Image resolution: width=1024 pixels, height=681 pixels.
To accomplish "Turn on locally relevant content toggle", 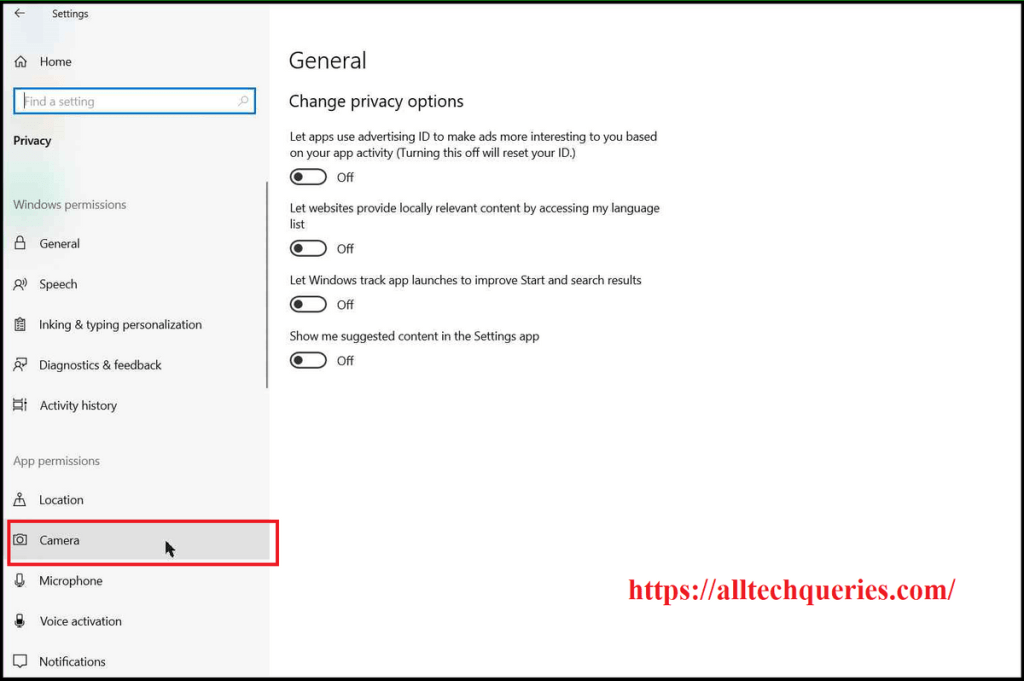I will [308, 248].
